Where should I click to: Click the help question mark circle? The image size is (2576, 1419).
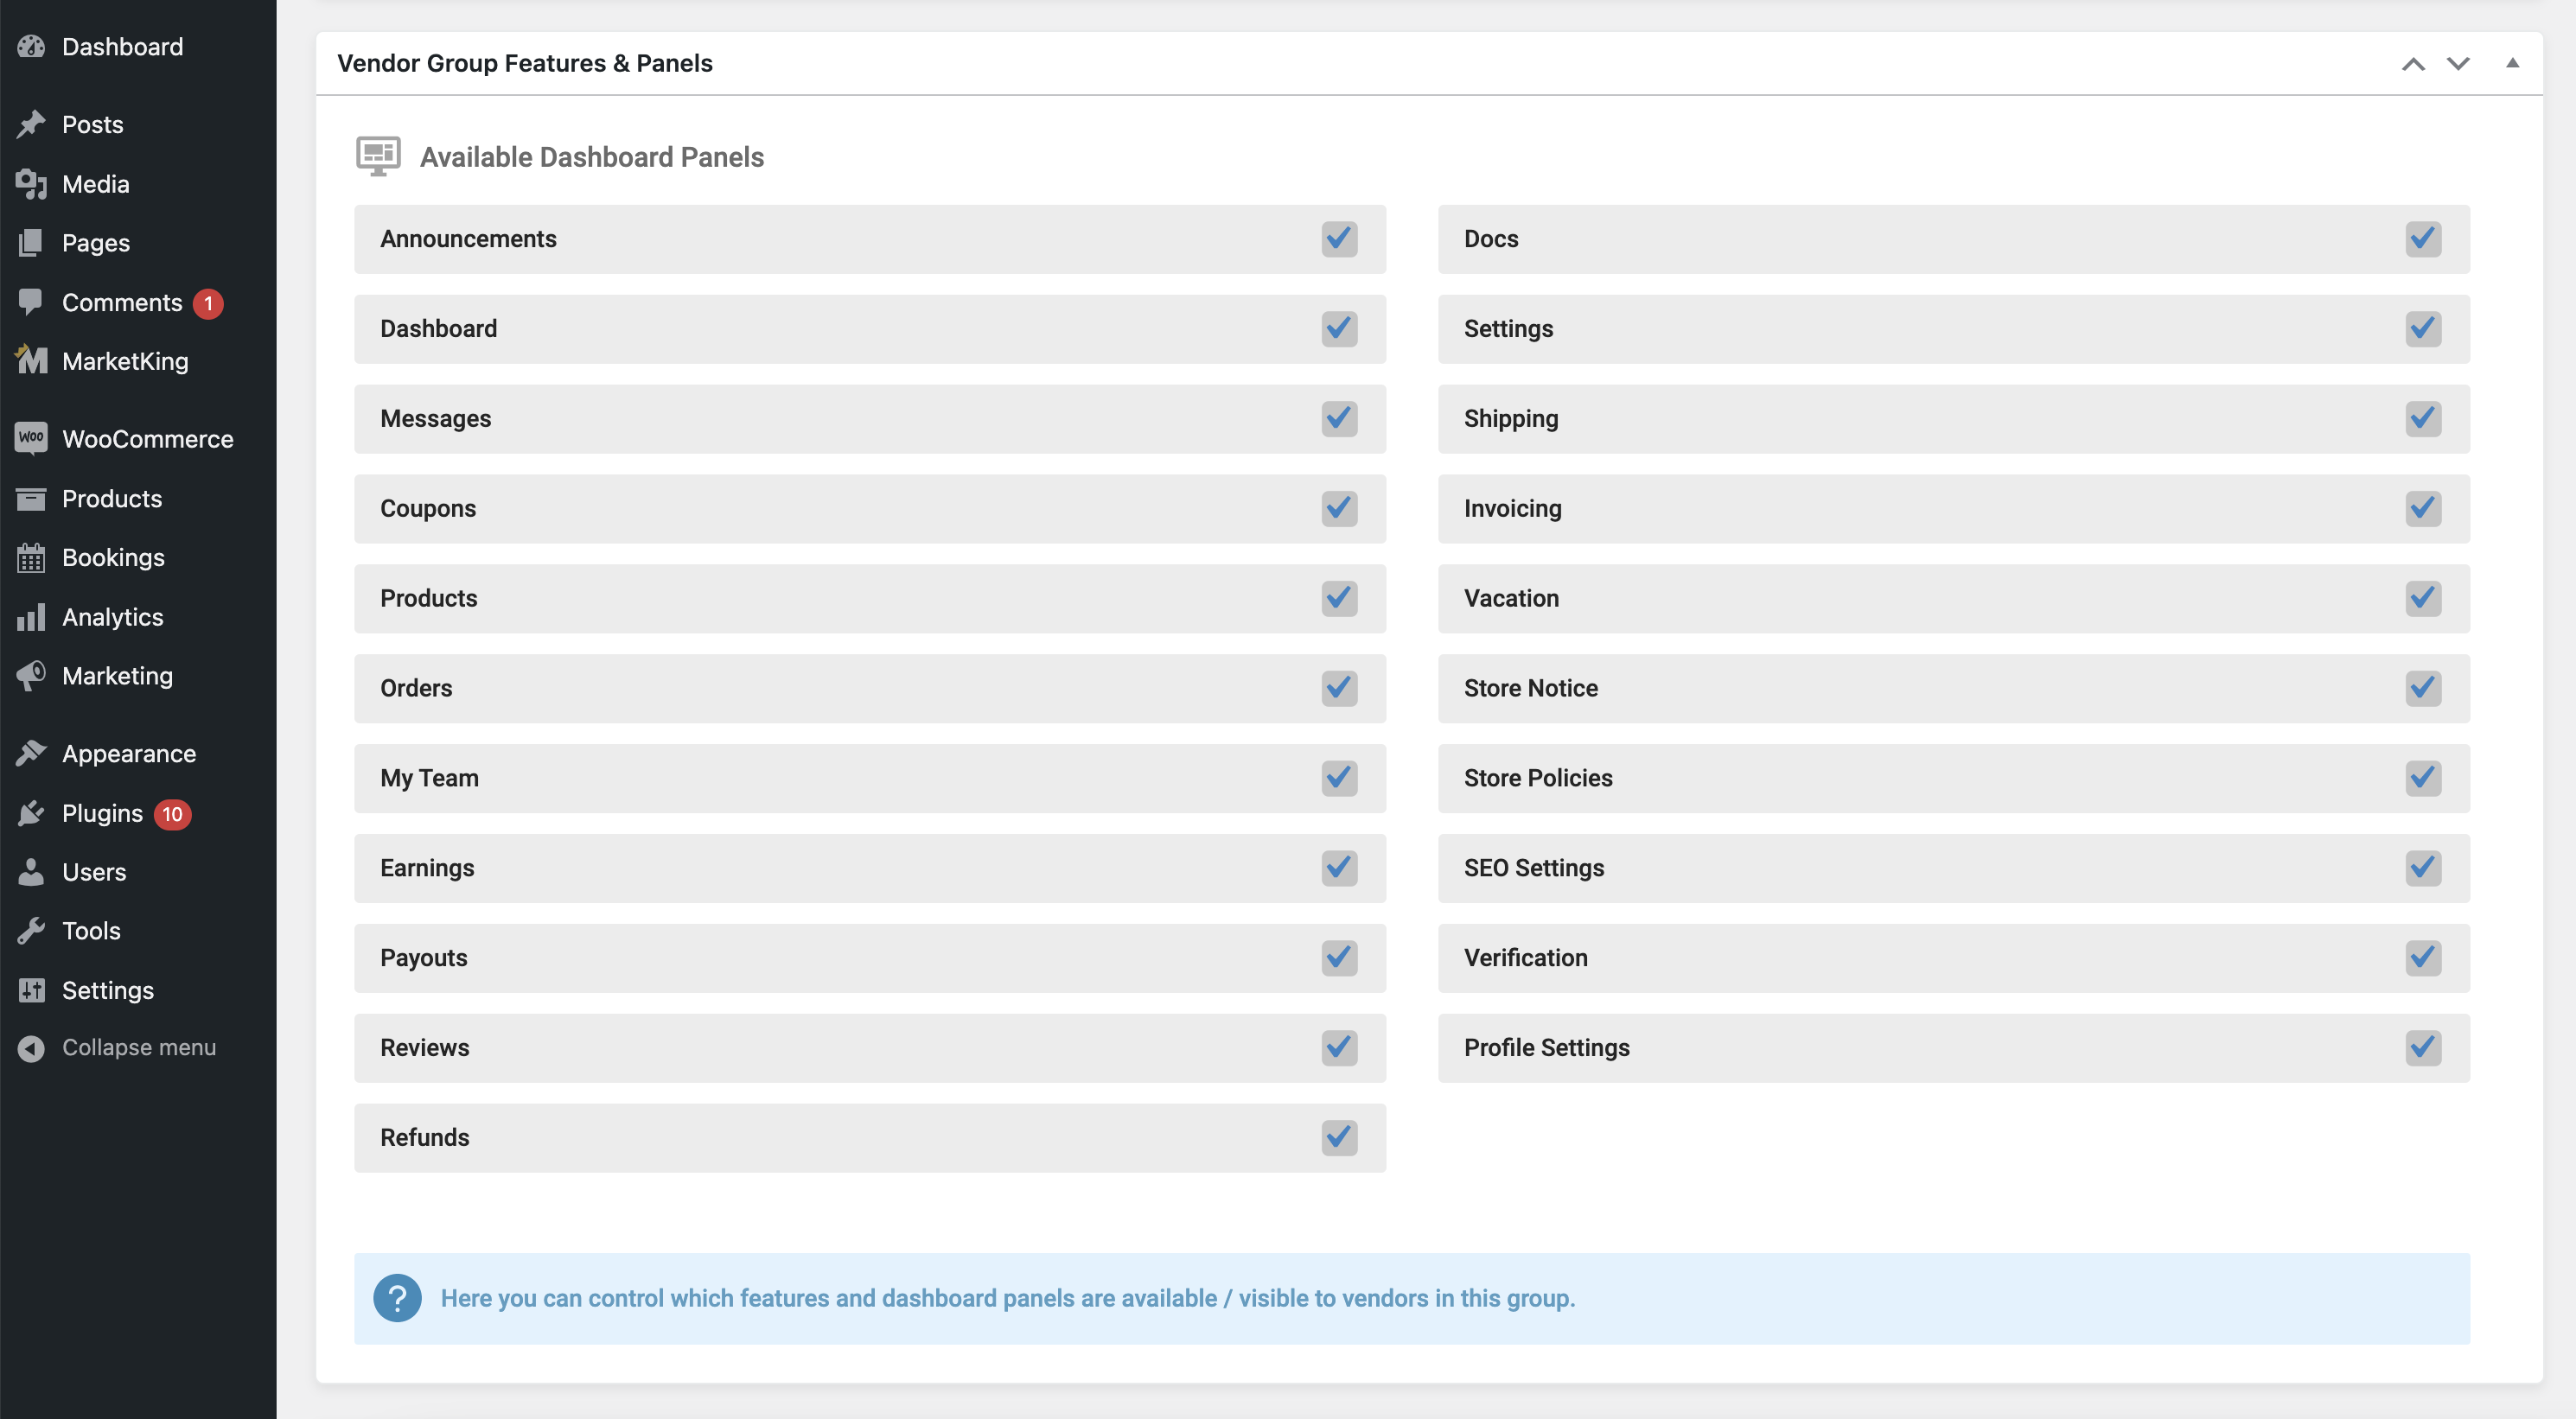click(x=397, y=1298)
